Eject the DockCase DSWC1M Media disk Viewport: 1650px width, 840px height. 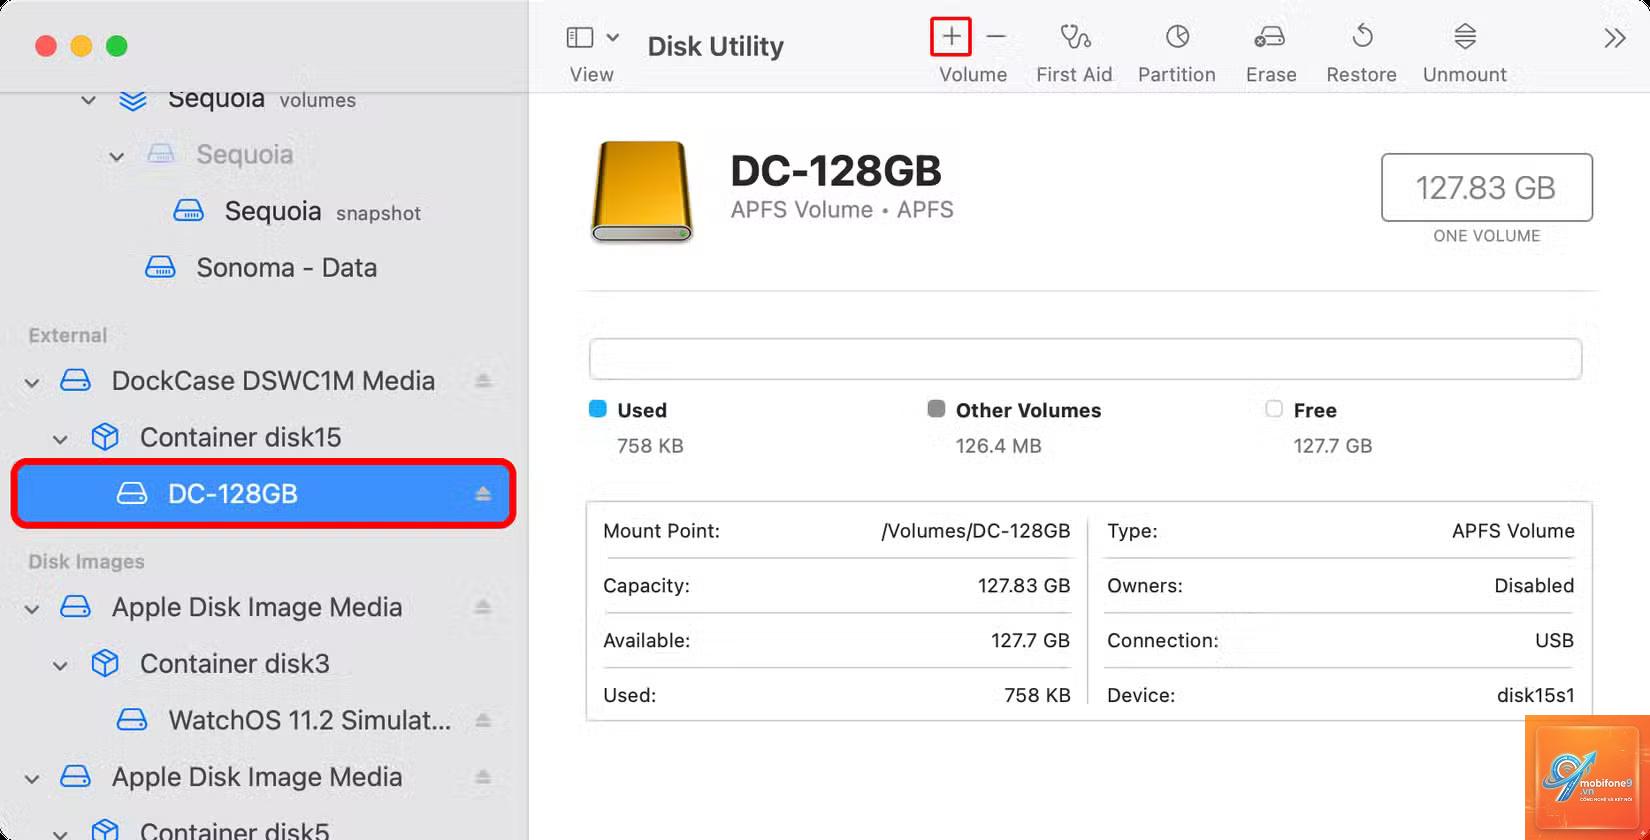(x=483, y=381)
